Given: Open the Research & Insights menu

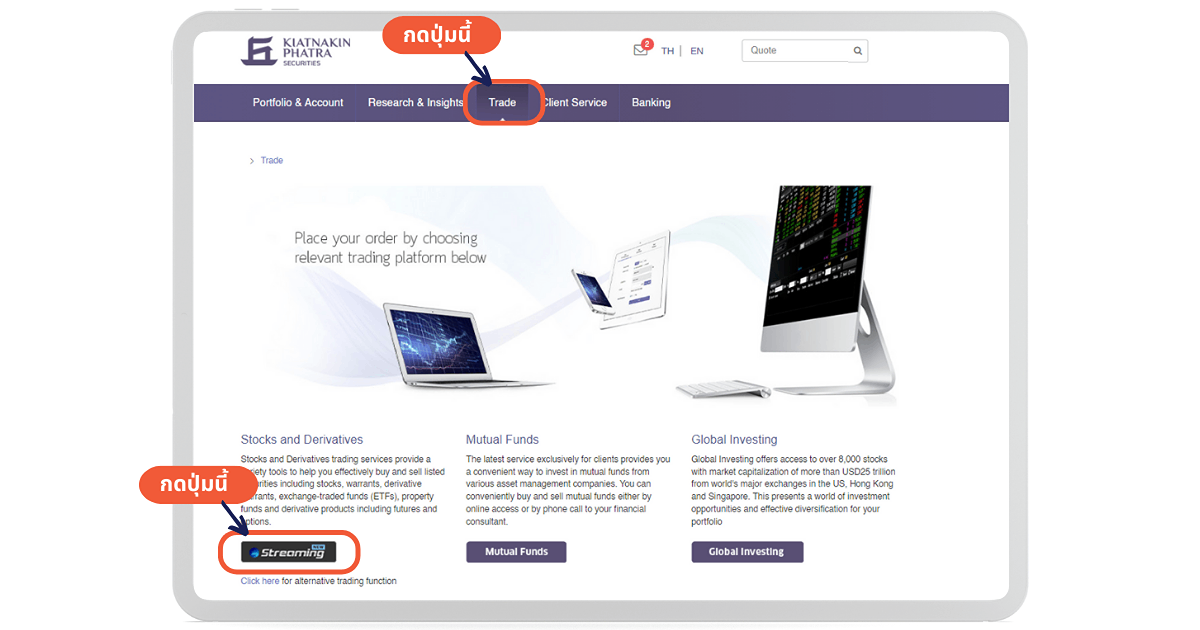Looking at the screenshot, I should coord(416,103).
